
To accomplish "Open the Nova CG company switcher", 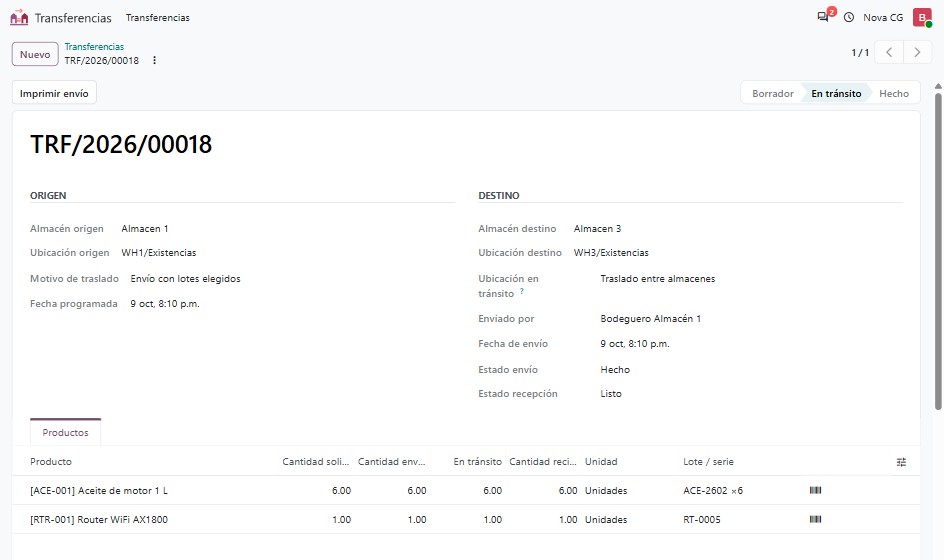I will click(x=883, y=17).
